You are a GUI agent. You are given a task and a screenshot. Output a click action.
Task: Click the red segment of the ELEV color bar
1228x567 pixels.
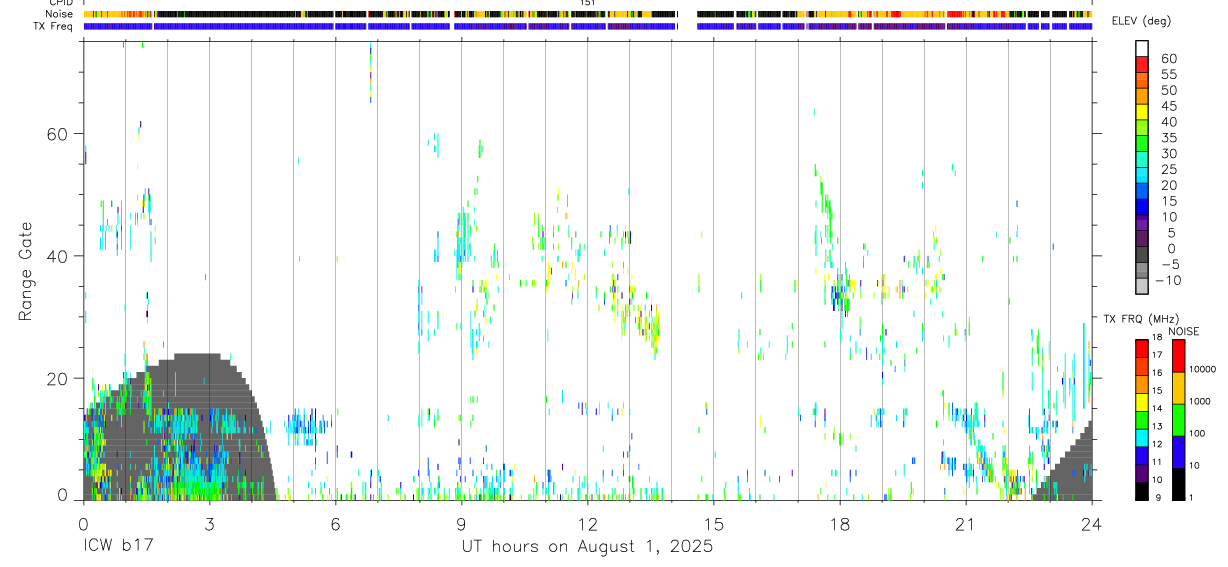[x=1142, y=63]
